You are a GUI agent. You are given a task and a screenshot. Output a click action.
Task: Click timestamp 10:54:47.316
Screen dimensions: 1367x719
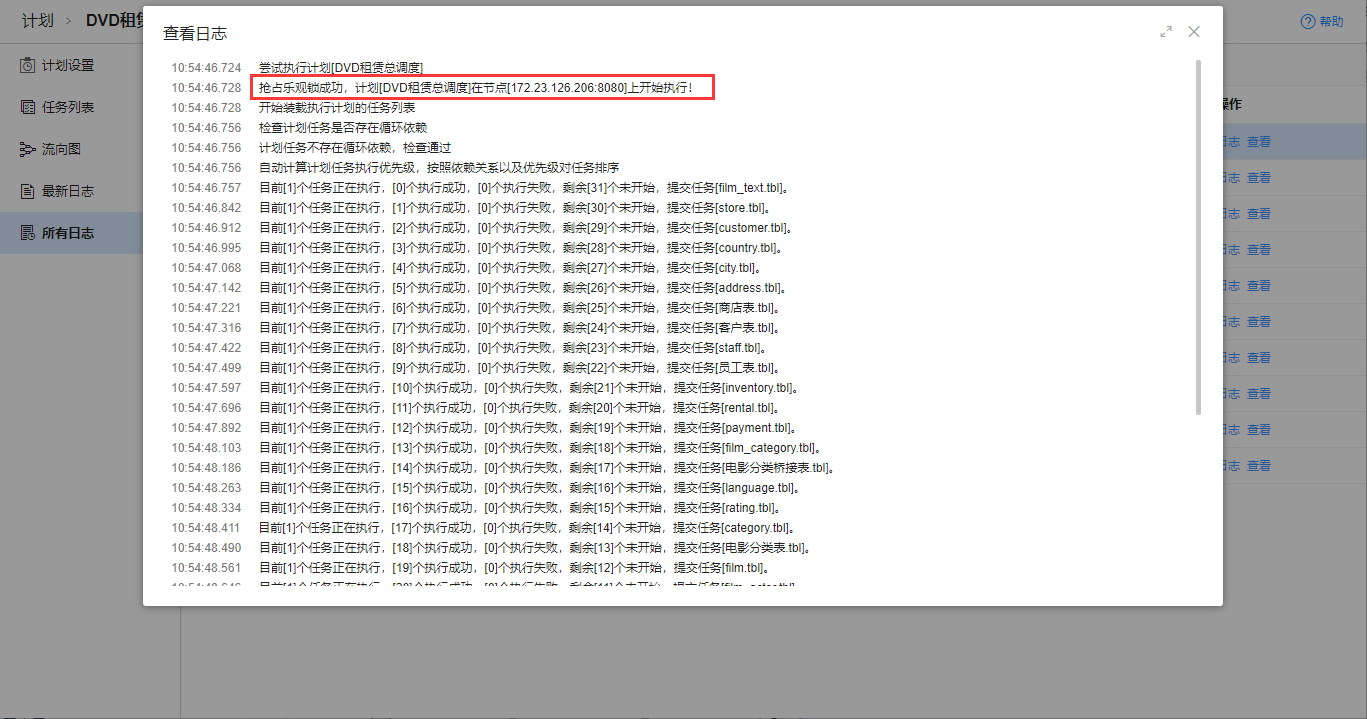(x=206, y=328)
